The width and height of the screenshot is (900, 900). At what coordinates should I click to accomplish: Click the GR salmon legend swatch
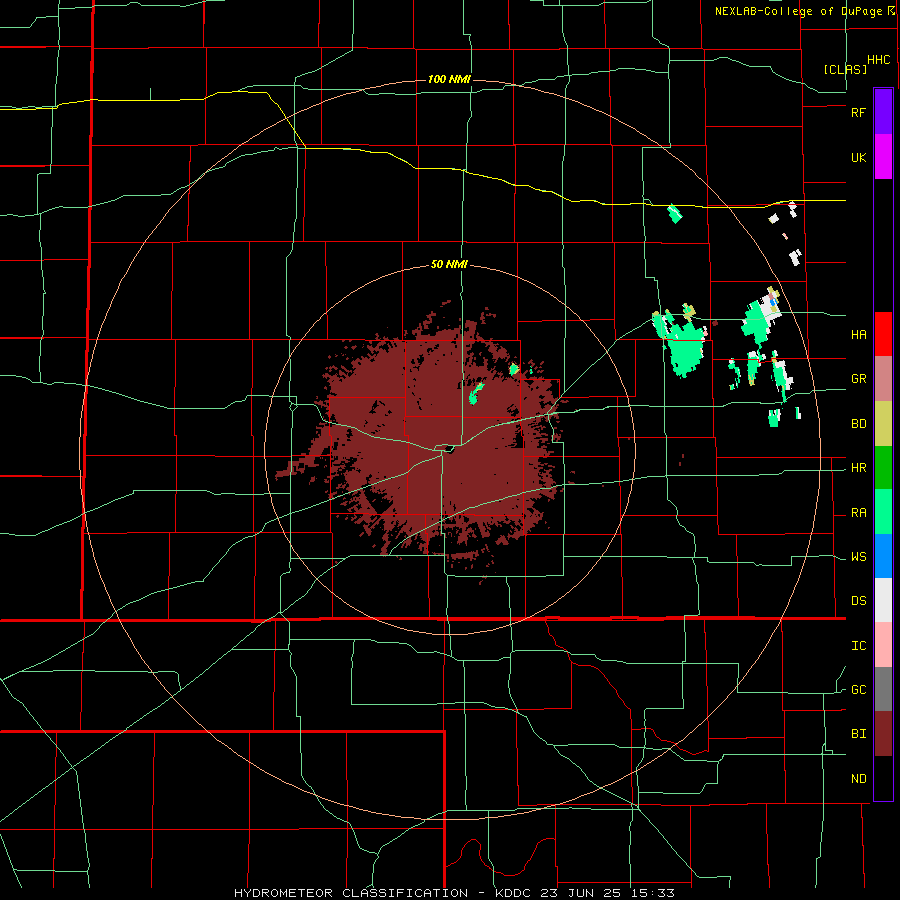(x=883, y=379)
